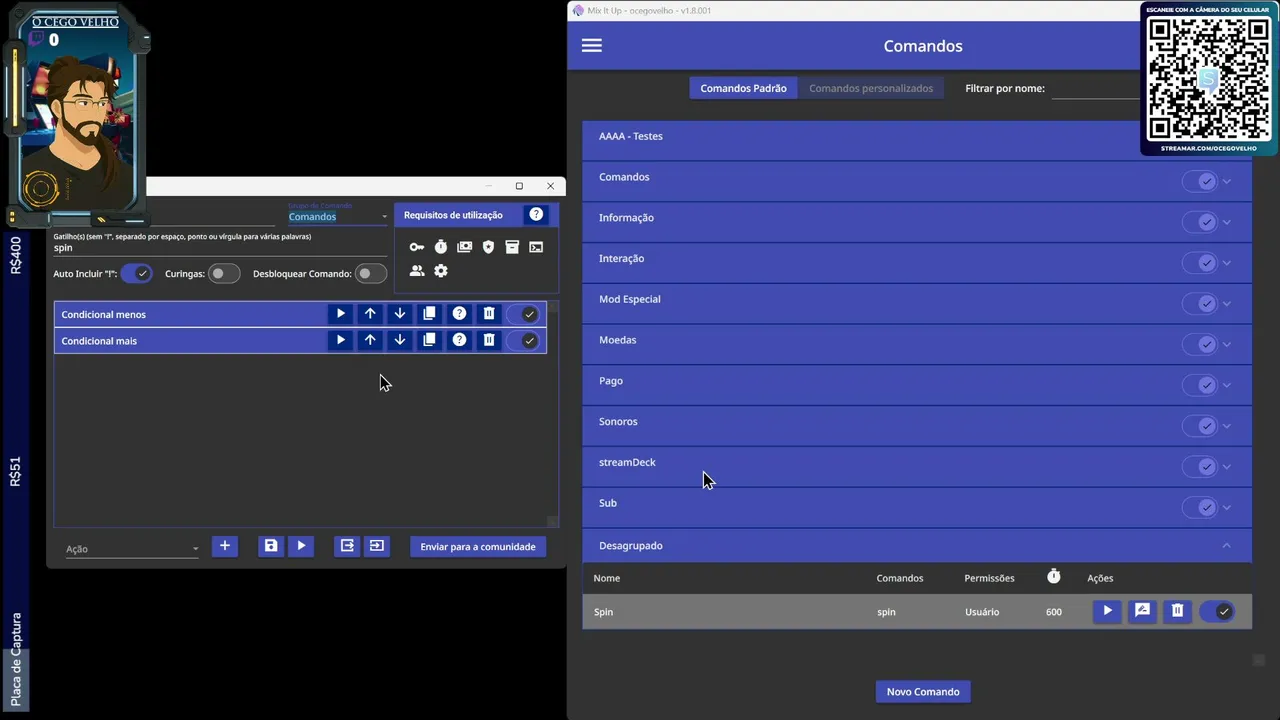Delete the Spin command from the list
Viewport: 1280px width, 720px height.
1178,611
